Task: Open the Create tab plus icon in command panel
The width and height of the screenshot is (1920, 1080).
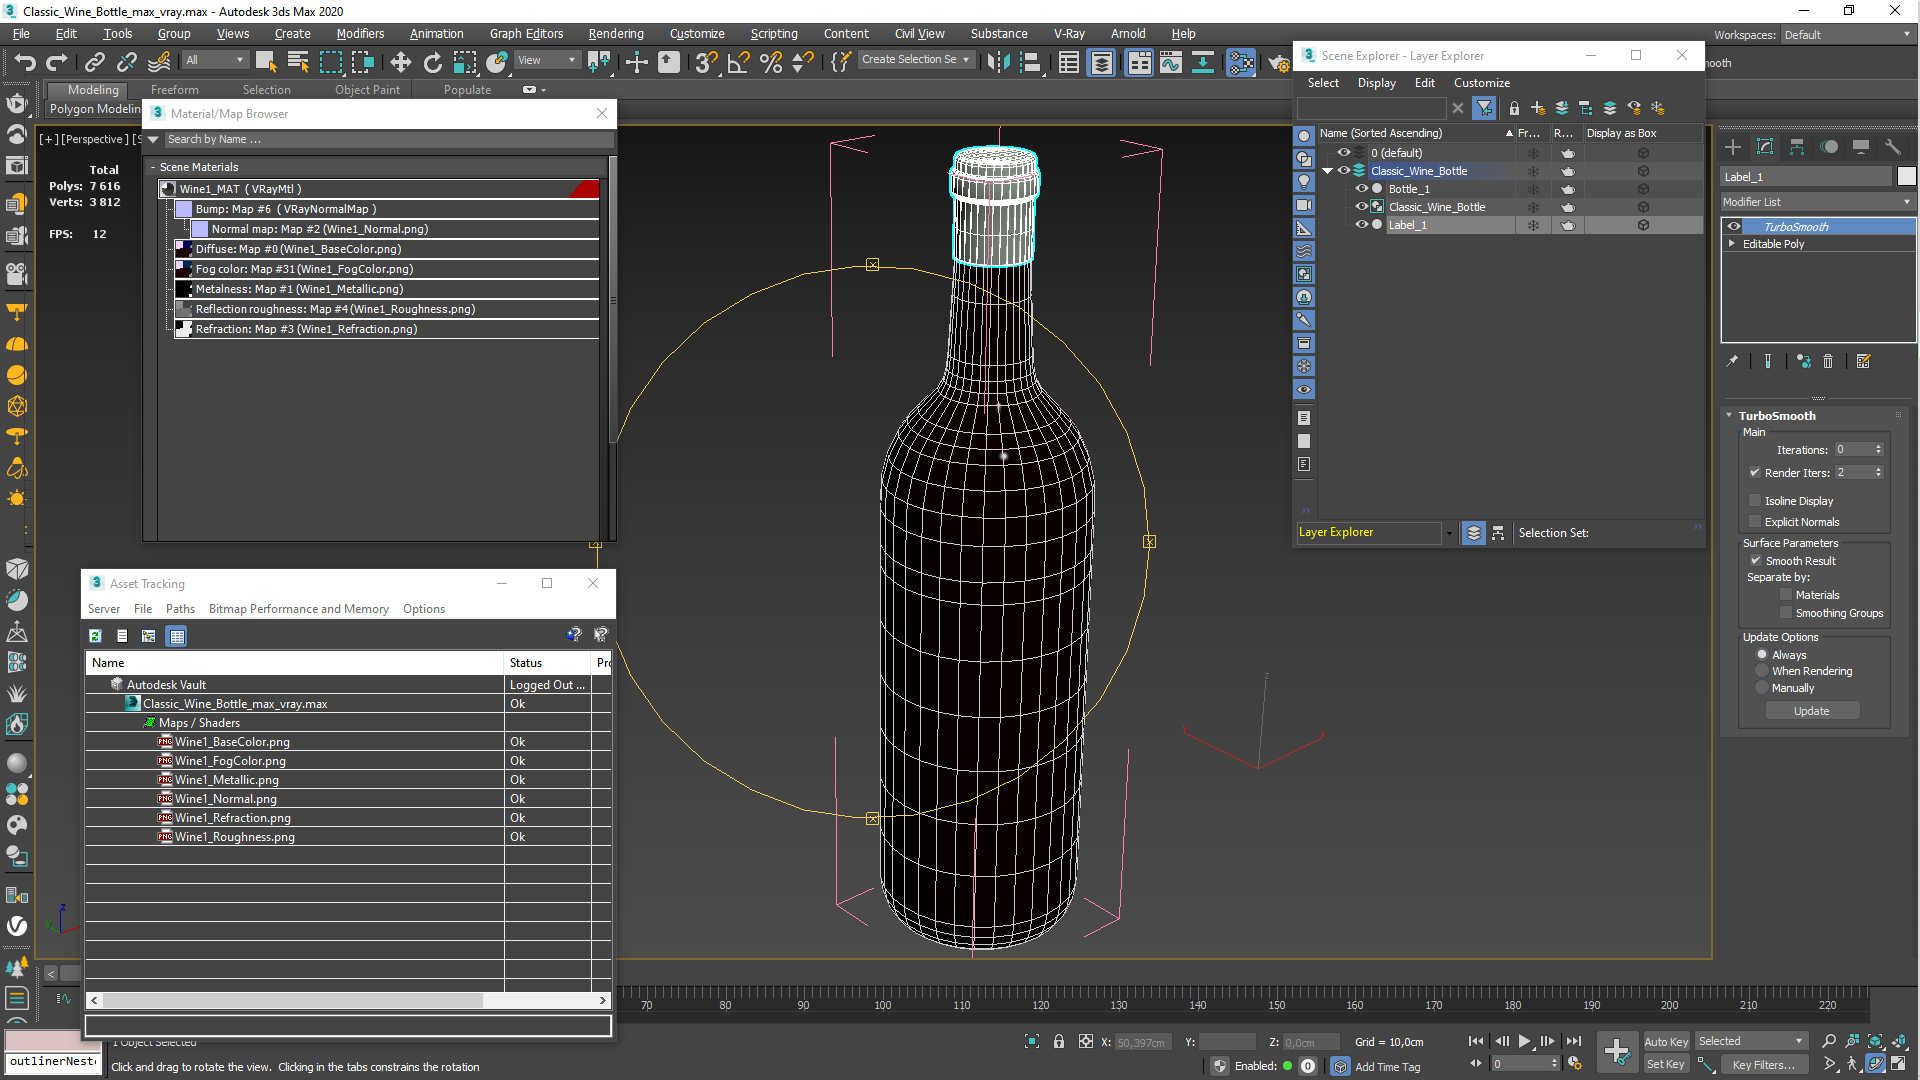Action: (x=1733, y=147)
